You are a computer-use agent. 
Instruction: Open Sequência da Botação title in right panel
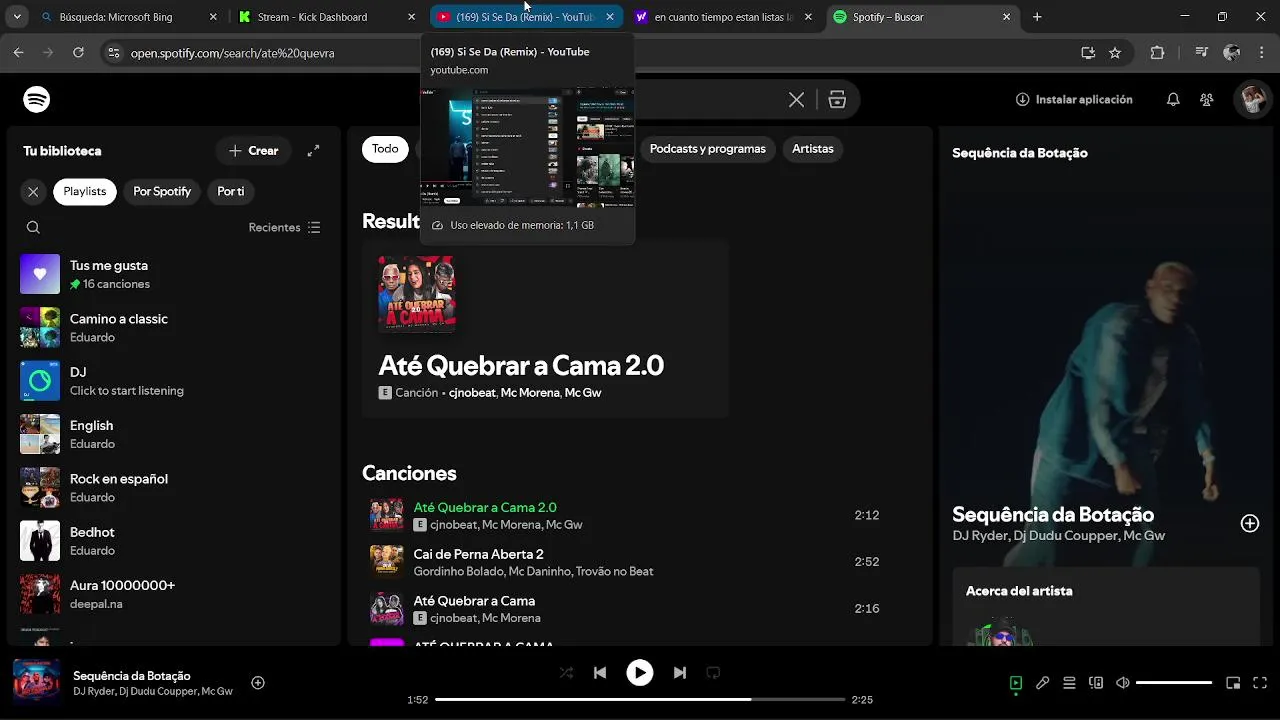[1053, 515]
